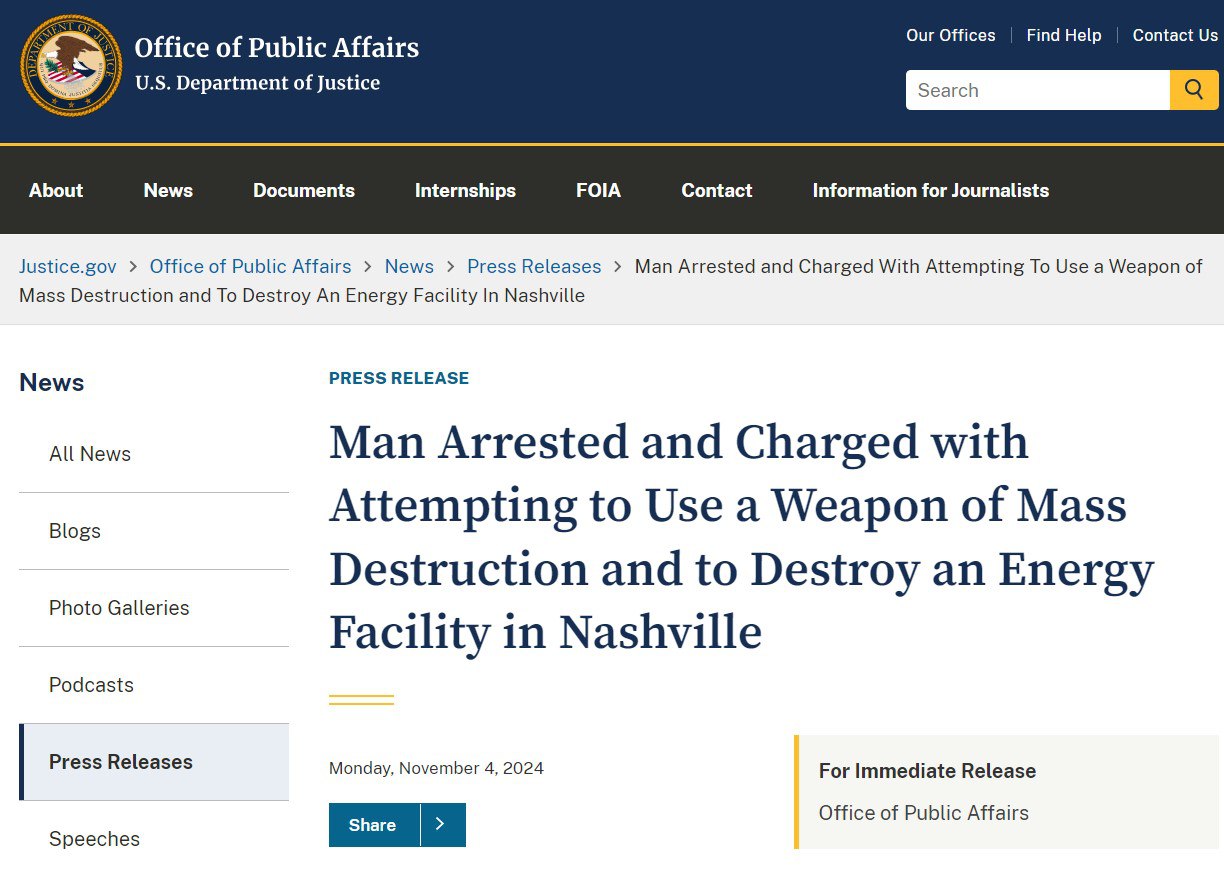The image size is (1224, 877).
Task: Click Office of Public Affairs breadcrumb
Action: click(250, 266)
